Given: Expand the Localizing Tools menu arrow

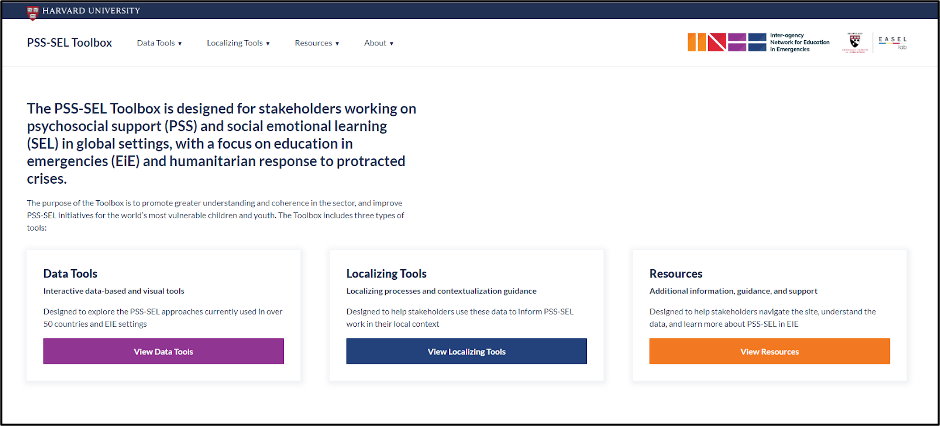Looking at the screenshot, I should tap(268, 44).
